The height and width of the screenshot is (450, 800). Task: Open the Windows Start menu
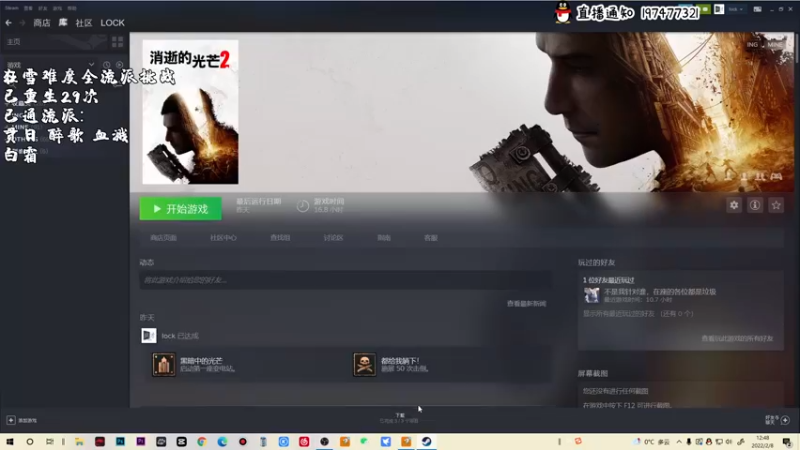[10, 441]
